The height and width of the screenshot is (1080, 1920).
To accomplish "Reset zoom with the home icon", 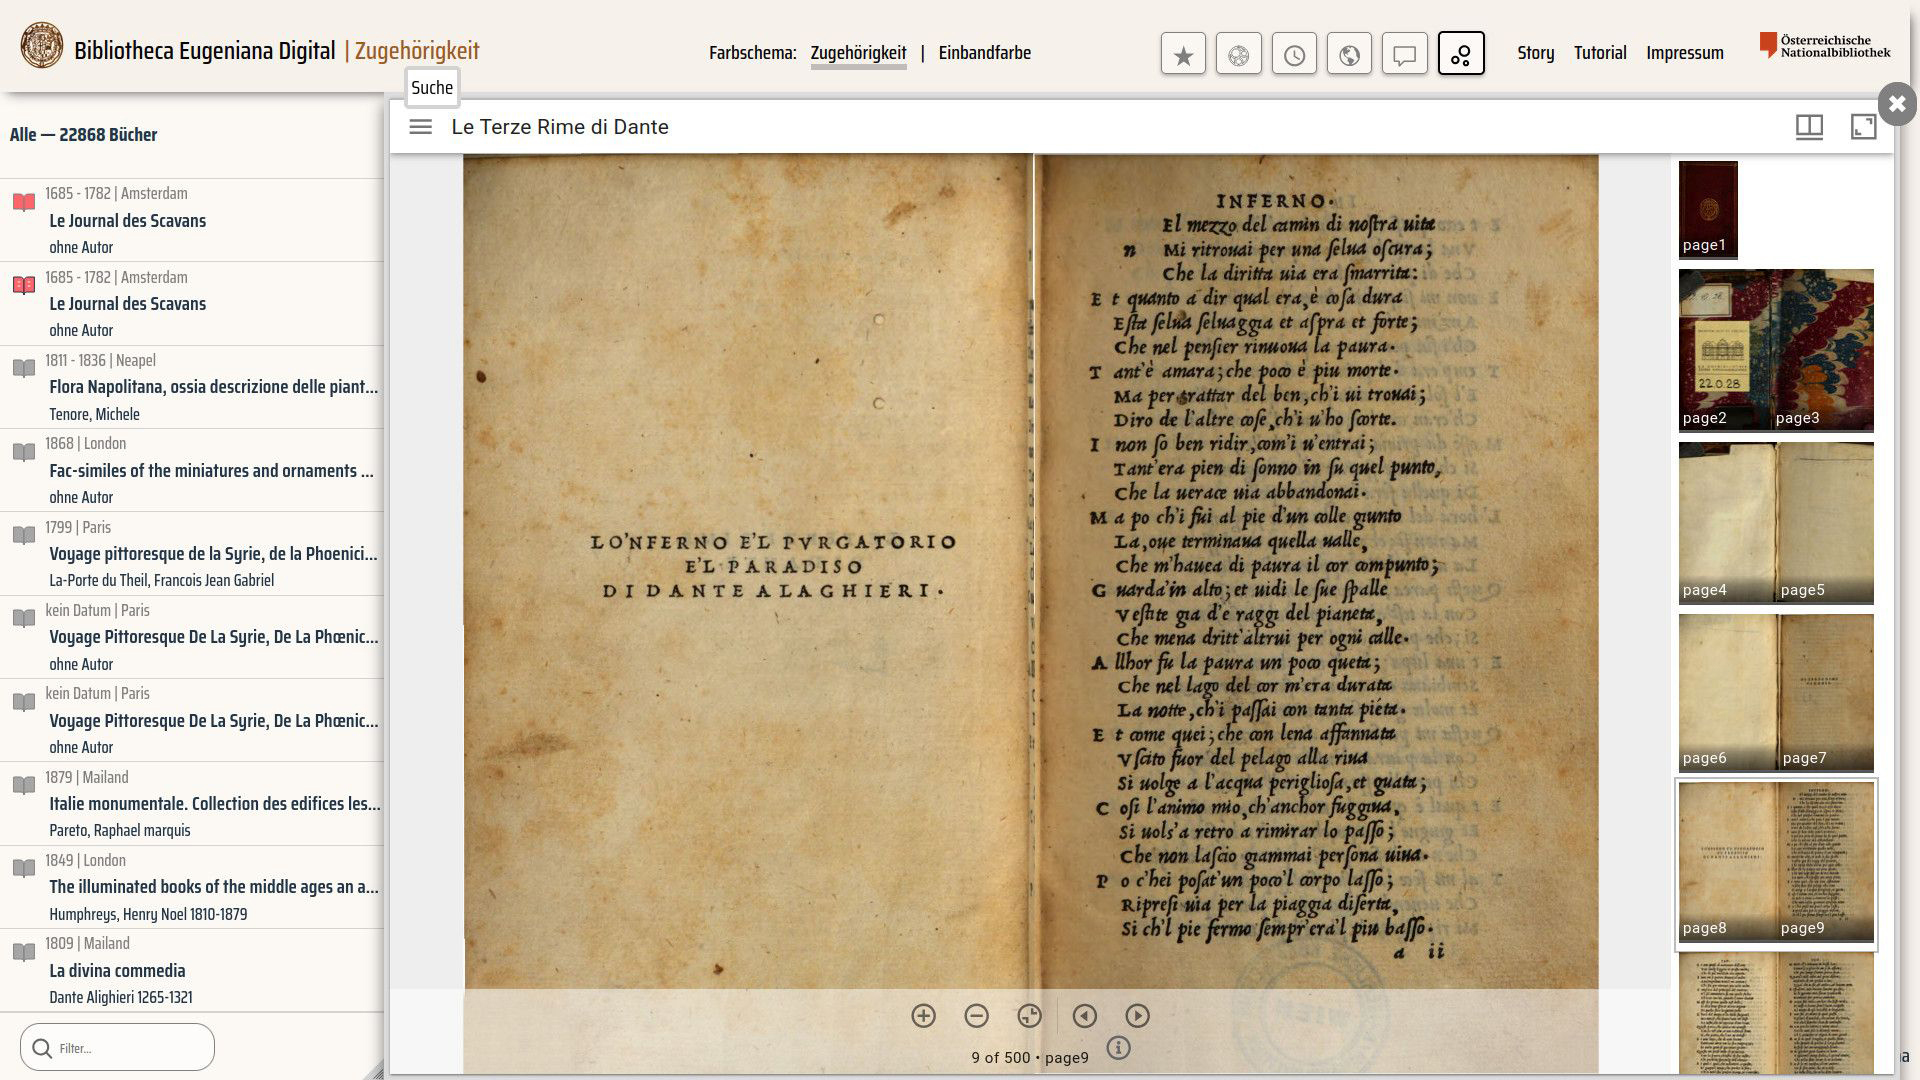I will (1029, 1016).
